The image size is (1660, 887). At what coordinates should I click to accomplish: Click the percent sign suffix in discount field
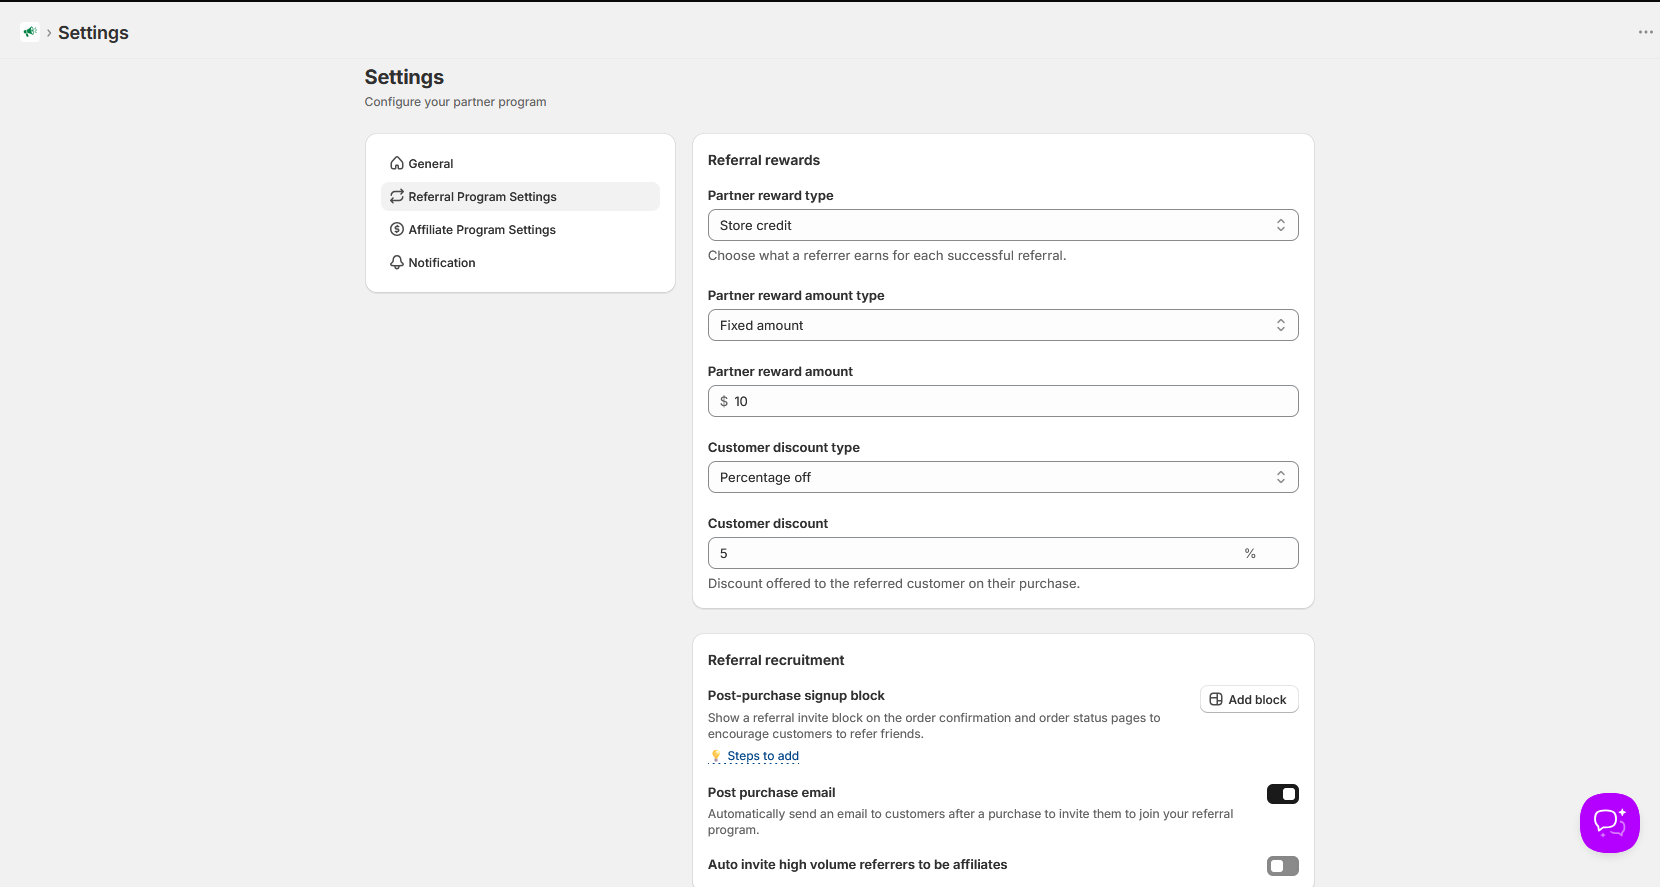coord(1250,553)
